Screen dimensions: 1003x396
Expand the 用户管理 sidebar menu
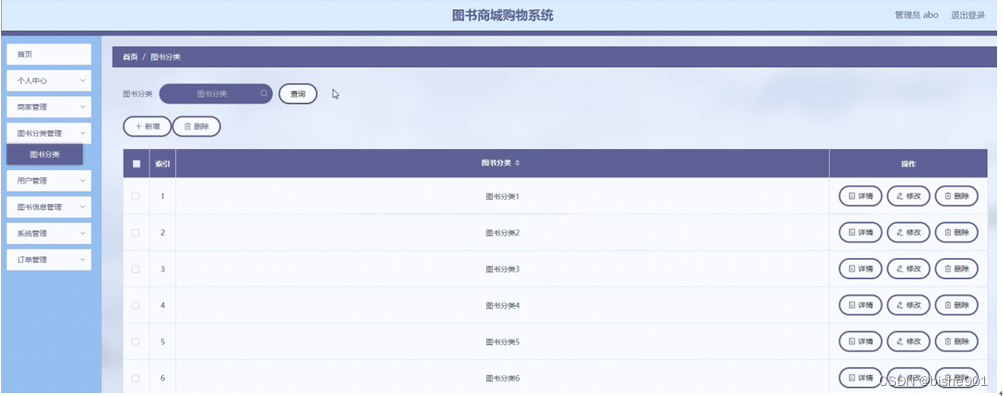49,180
